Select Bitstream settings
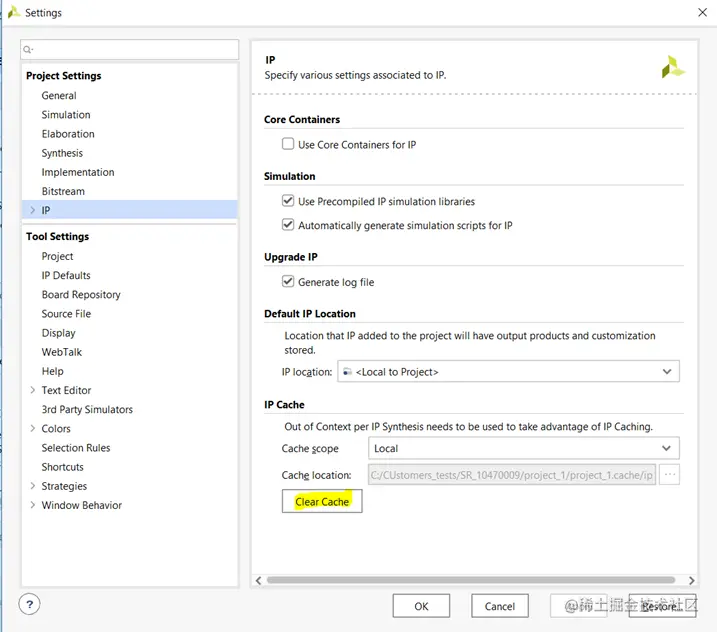Viewport: 717px width, 632px height. pos(63,191)
